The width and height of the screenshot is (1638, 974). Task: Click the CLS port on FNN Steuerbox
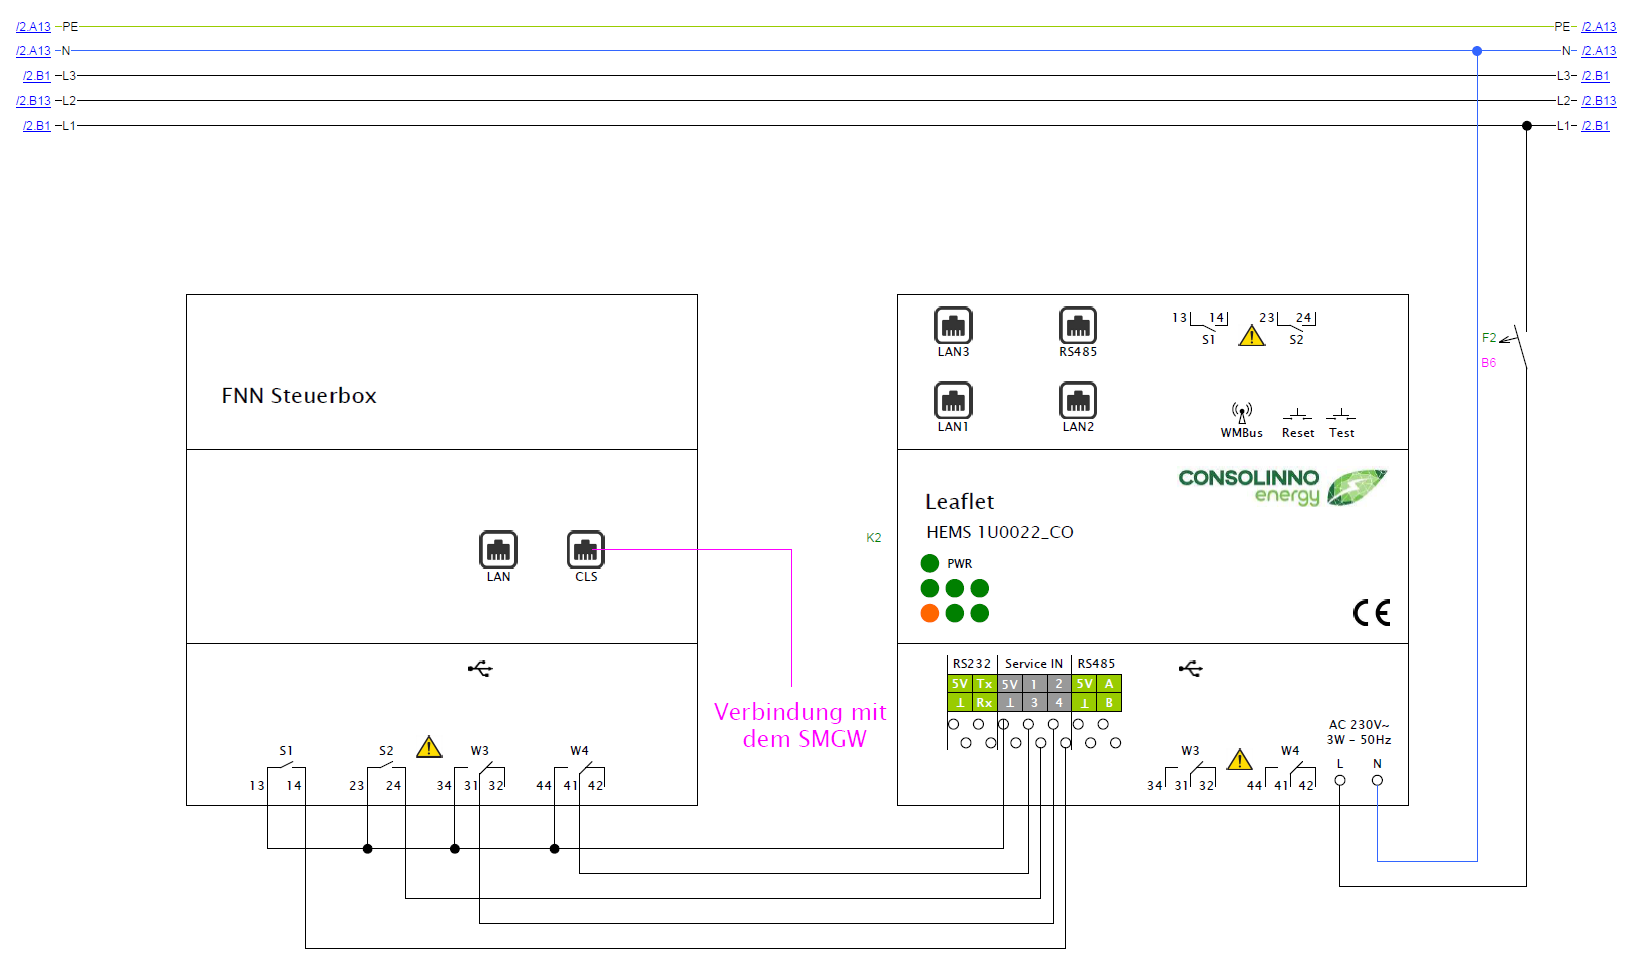[586, 550]
